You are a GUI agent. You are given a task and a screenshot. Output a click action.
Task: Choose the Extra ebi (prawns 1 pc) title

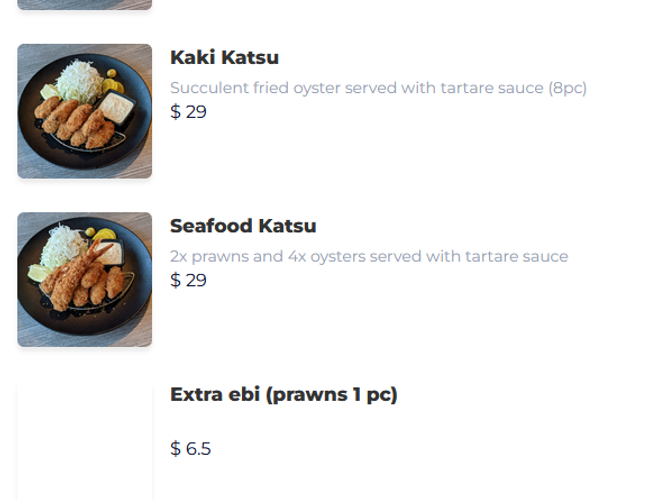pos(283,394)
